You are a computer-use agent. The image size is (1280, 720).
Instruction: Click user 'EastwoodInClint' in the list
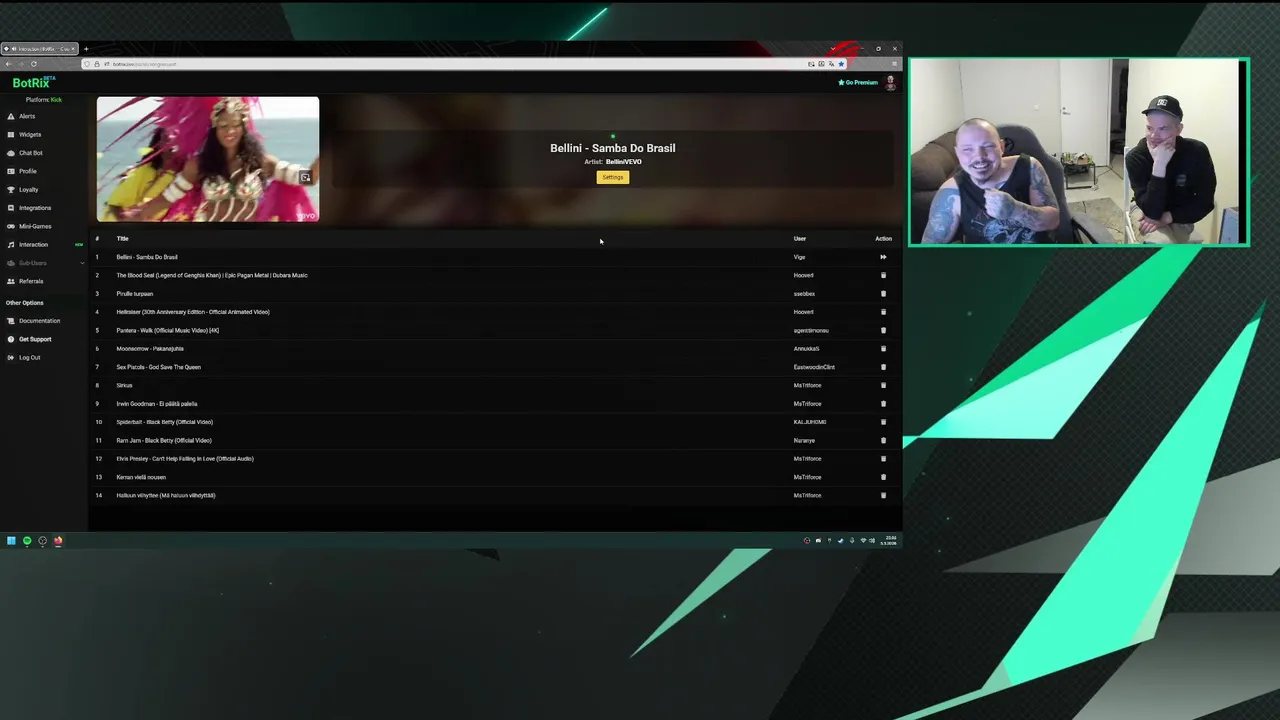pos(814,367)
